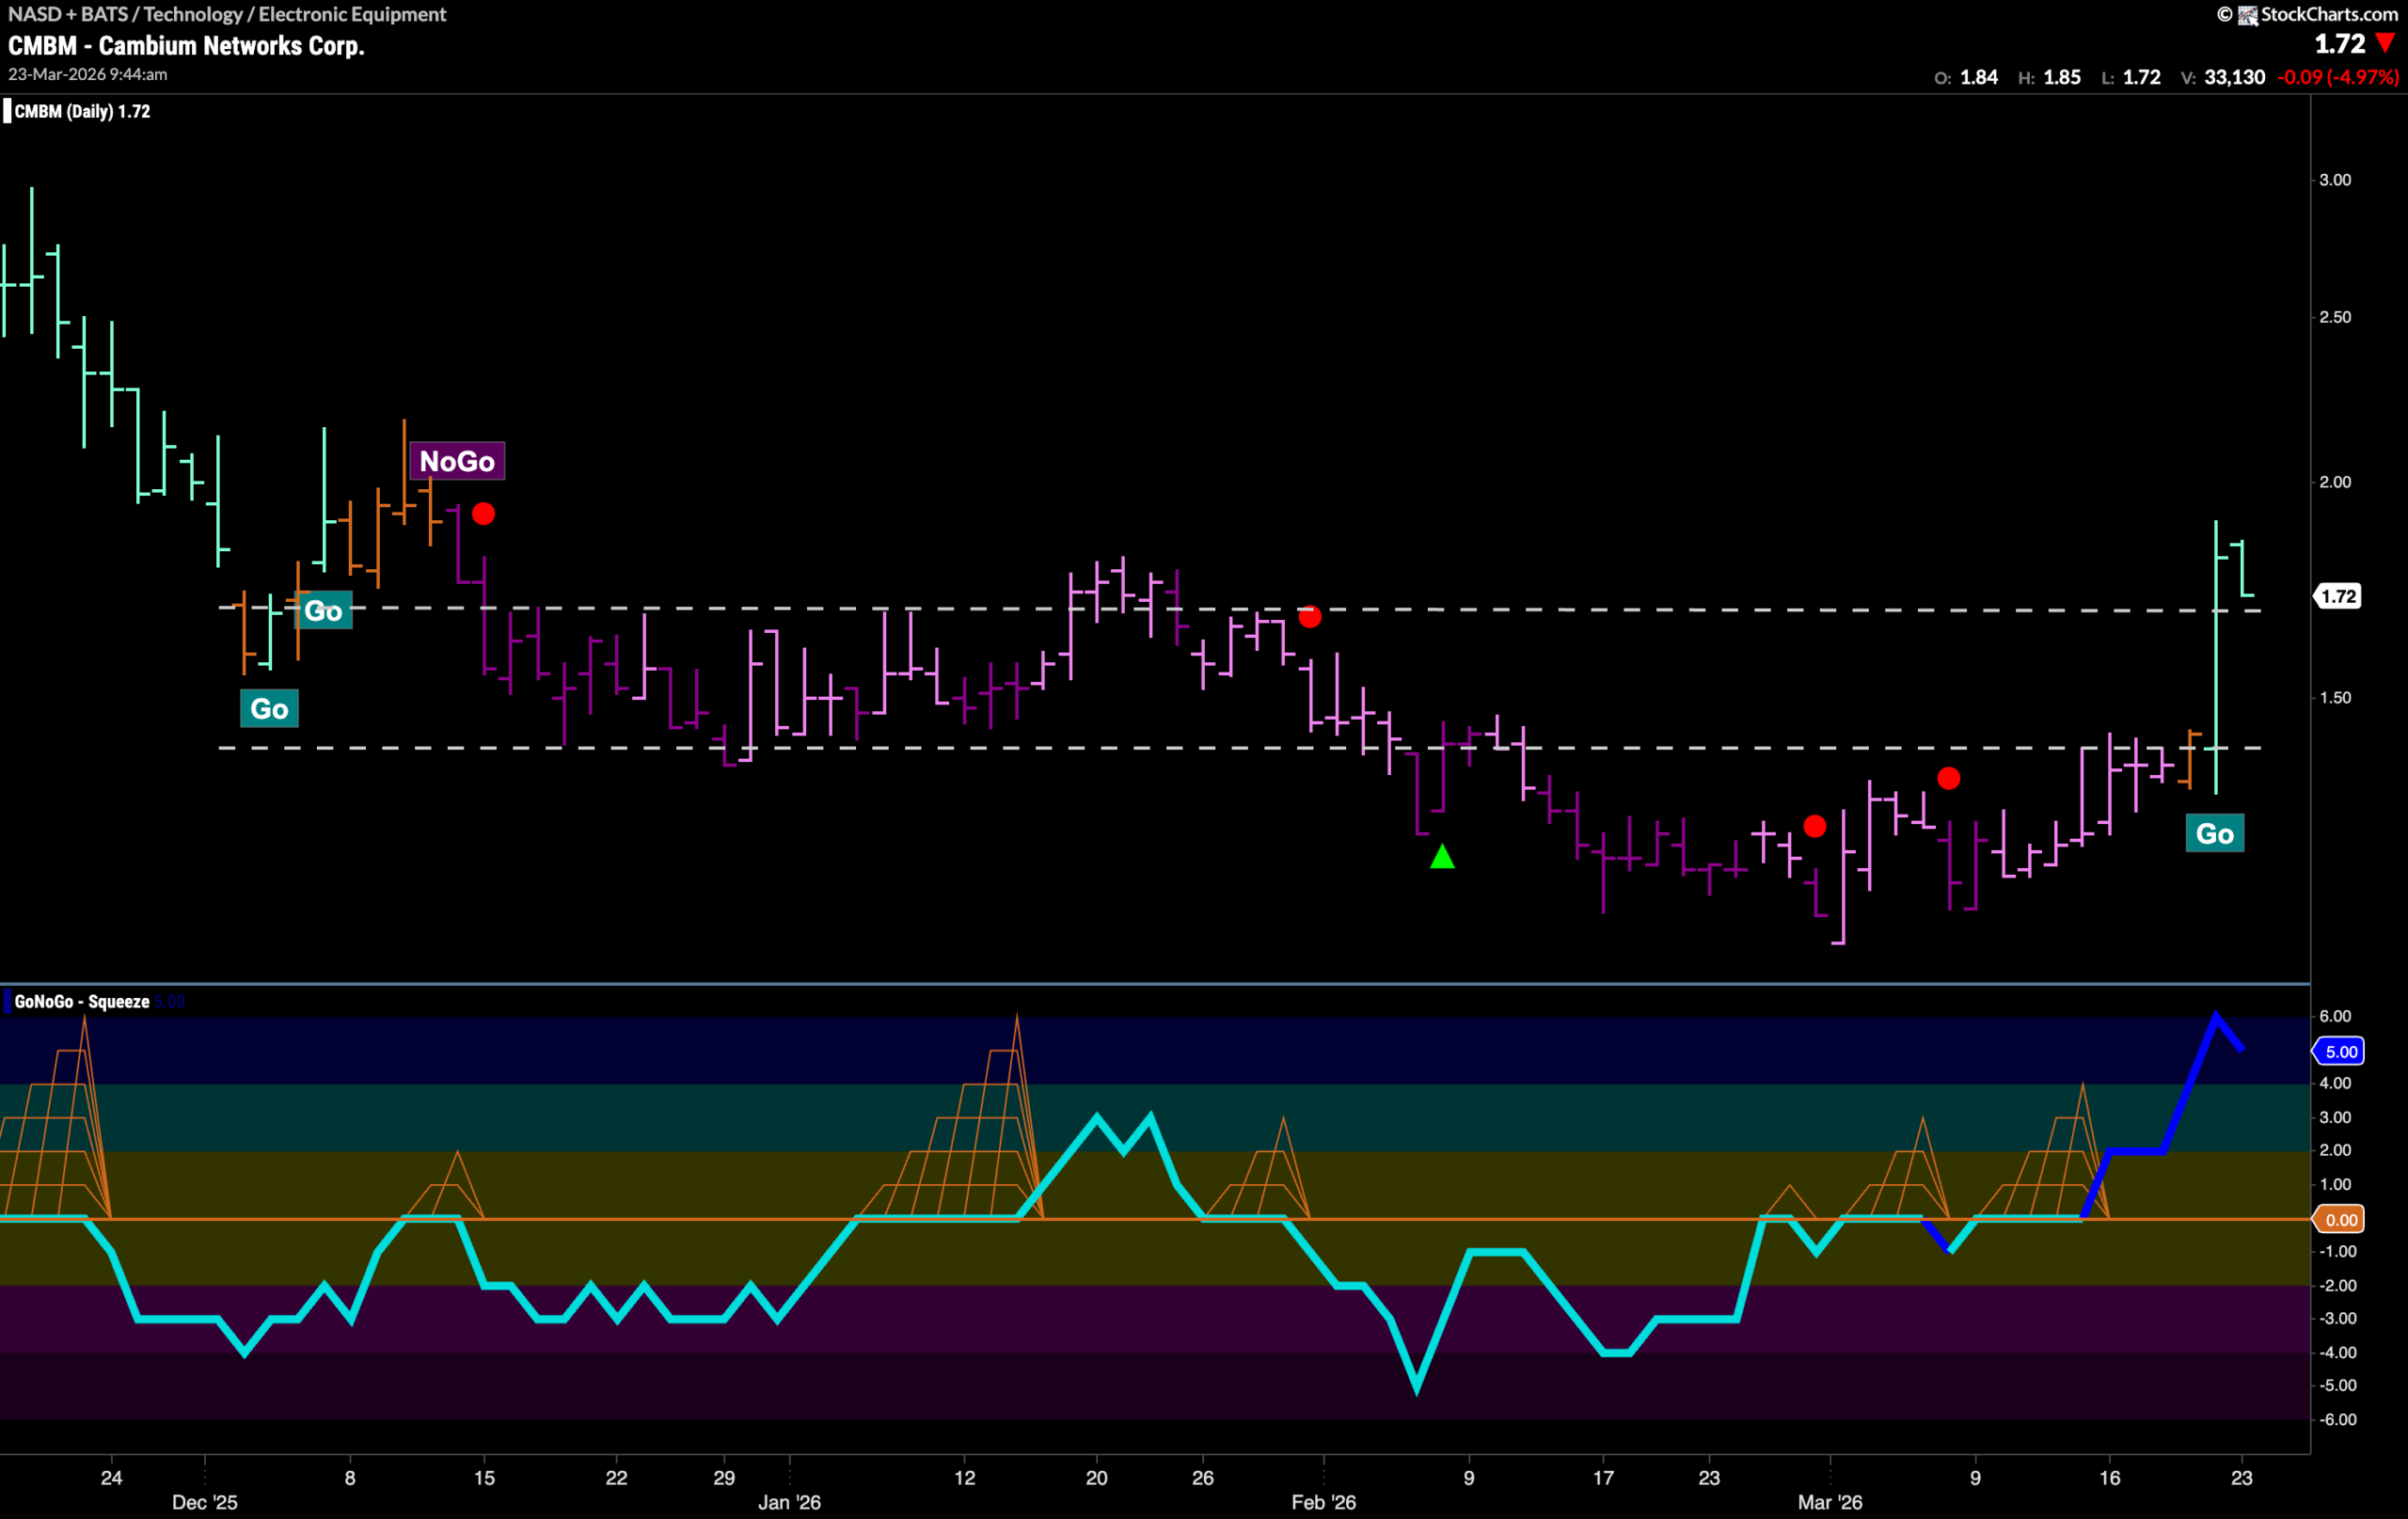Click the red down arrow beside price 1.72
Image resolution: width=2408 pixels, height=1519 pixels.
coord(2386,43)
